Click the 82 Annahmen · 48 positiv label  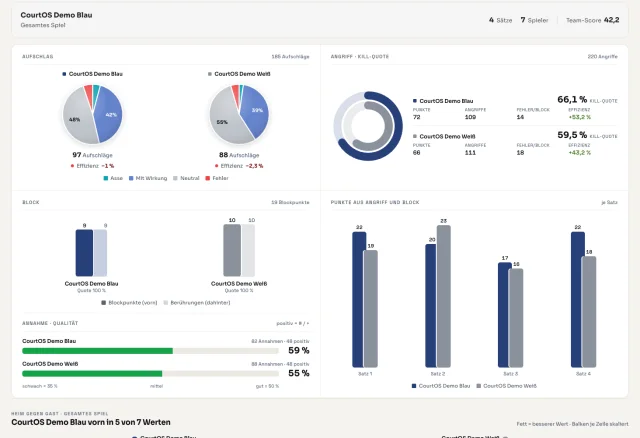(280, 341)
